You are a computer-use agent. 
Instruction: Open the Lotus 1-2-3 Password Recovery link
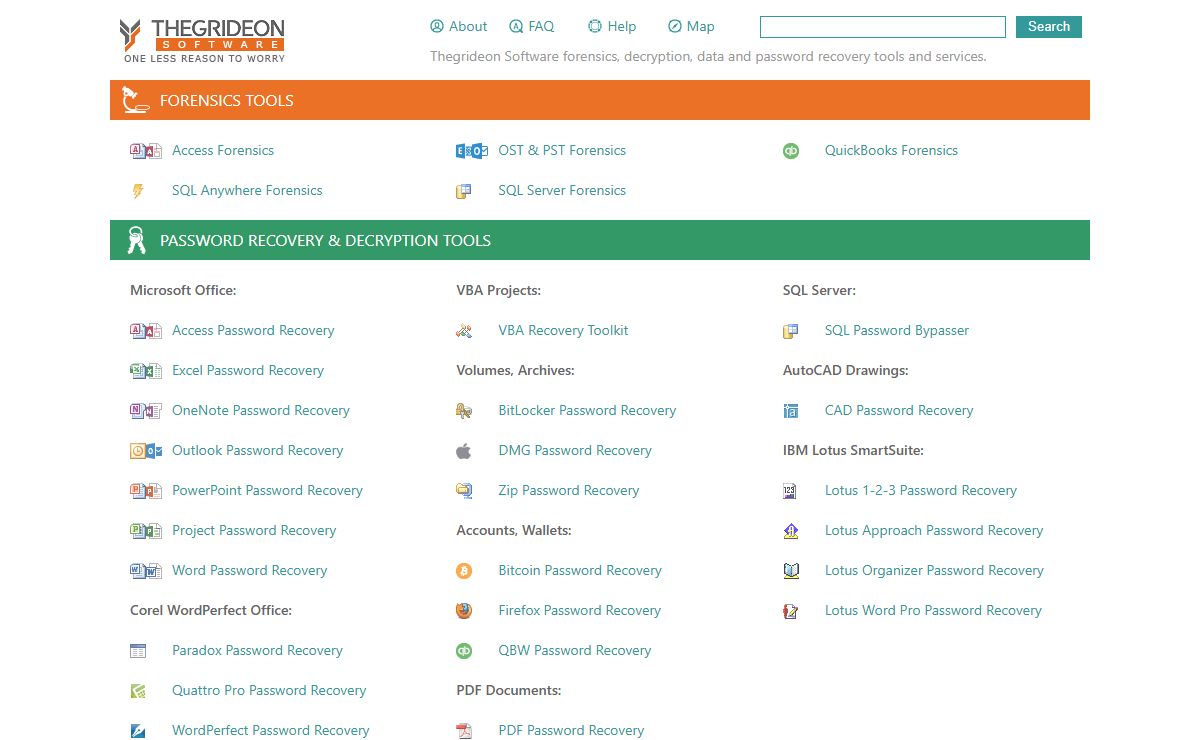click(921, 491)
